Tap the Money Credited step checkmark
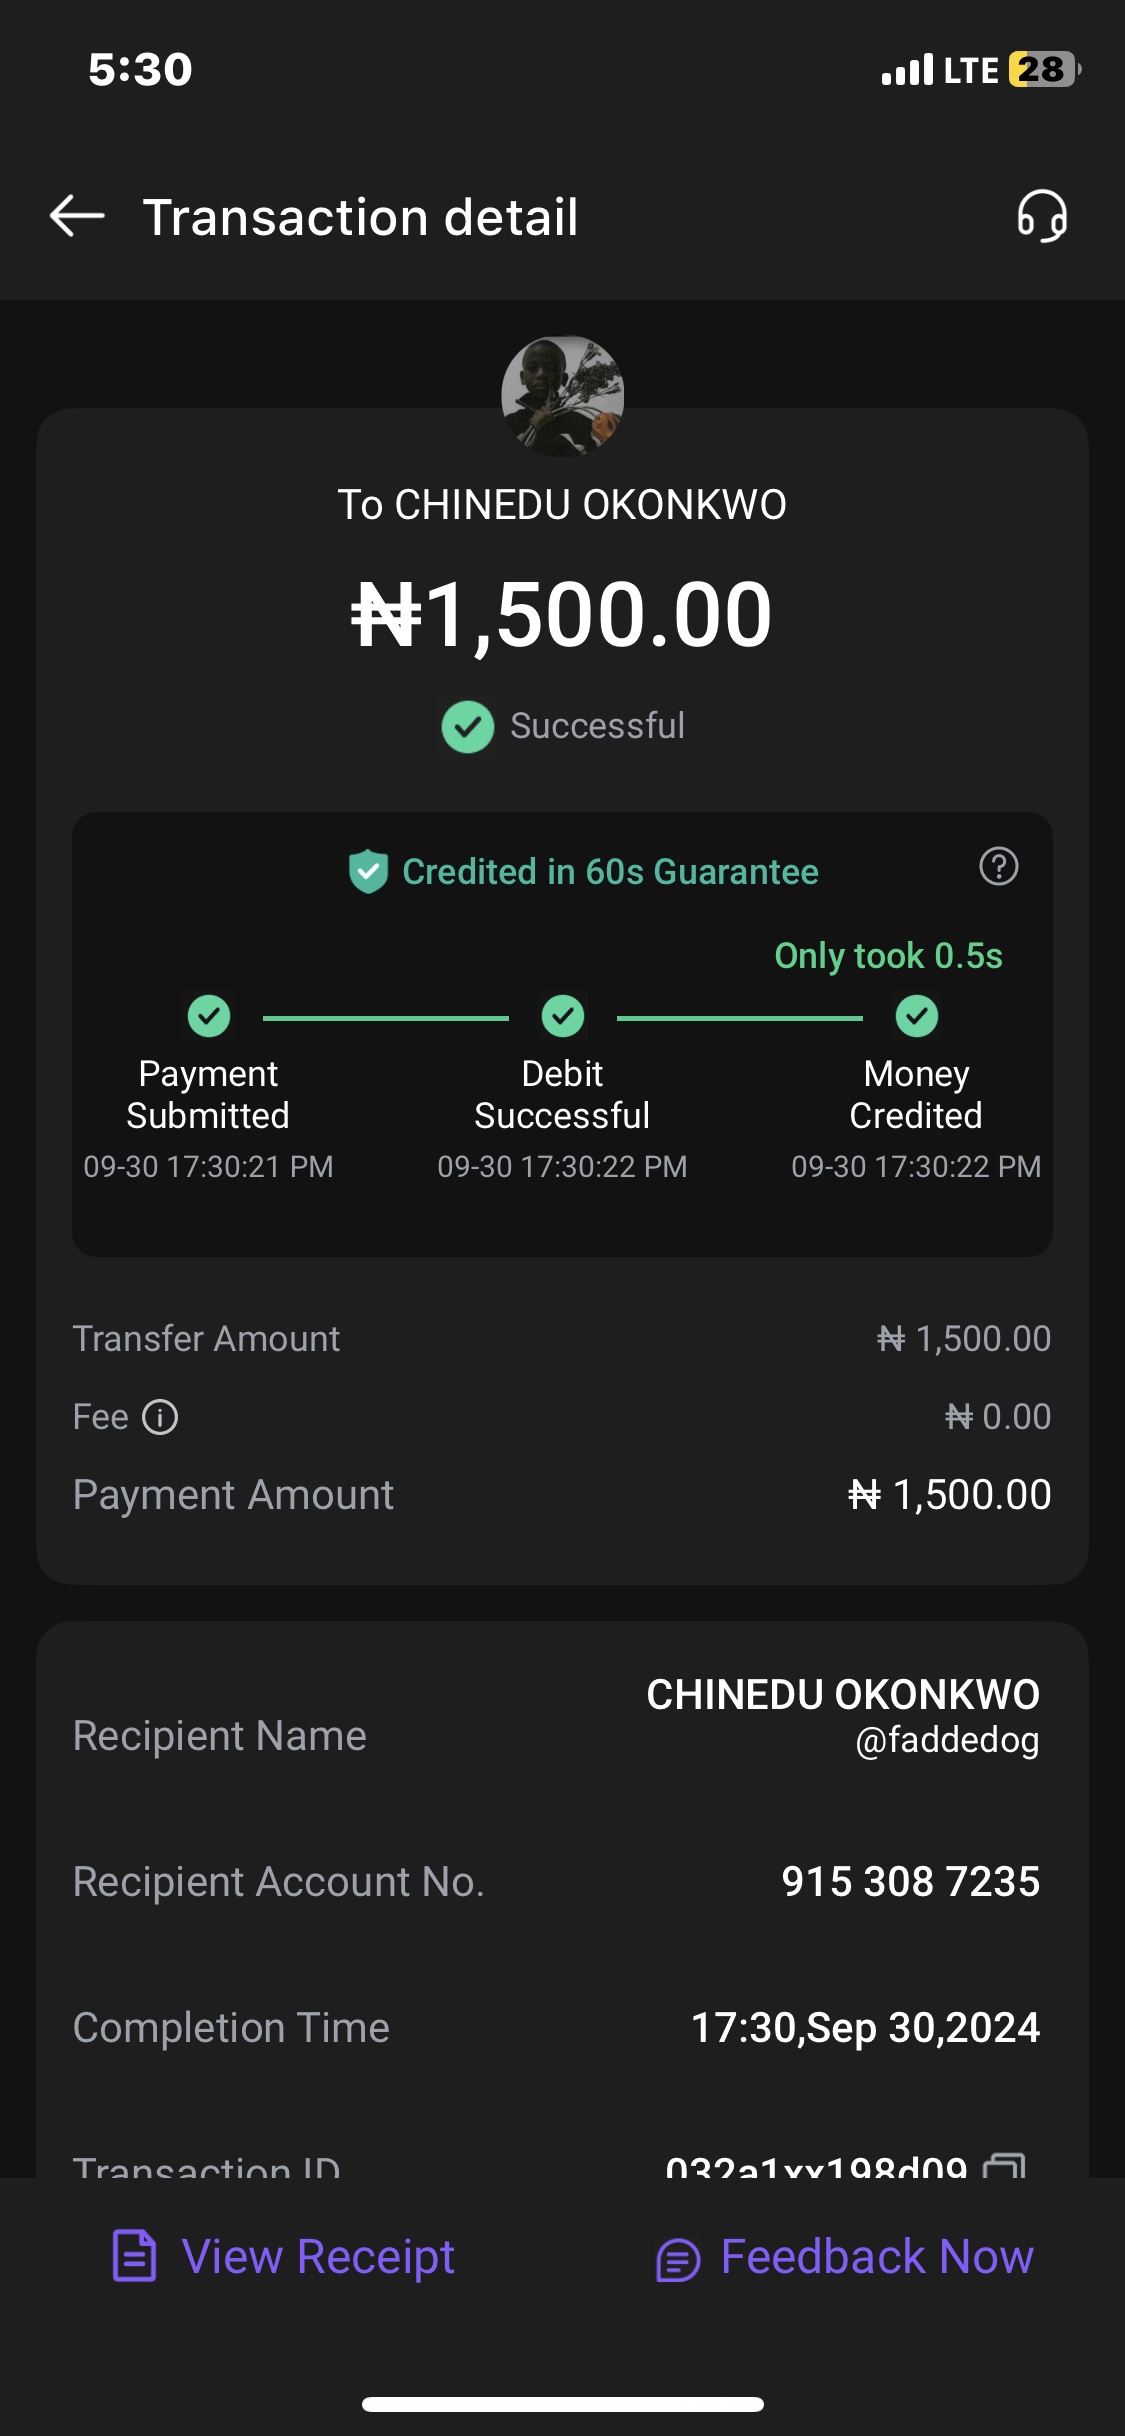The height and width of the screenshot is (2436, 1125). (x=916, y=1016)
